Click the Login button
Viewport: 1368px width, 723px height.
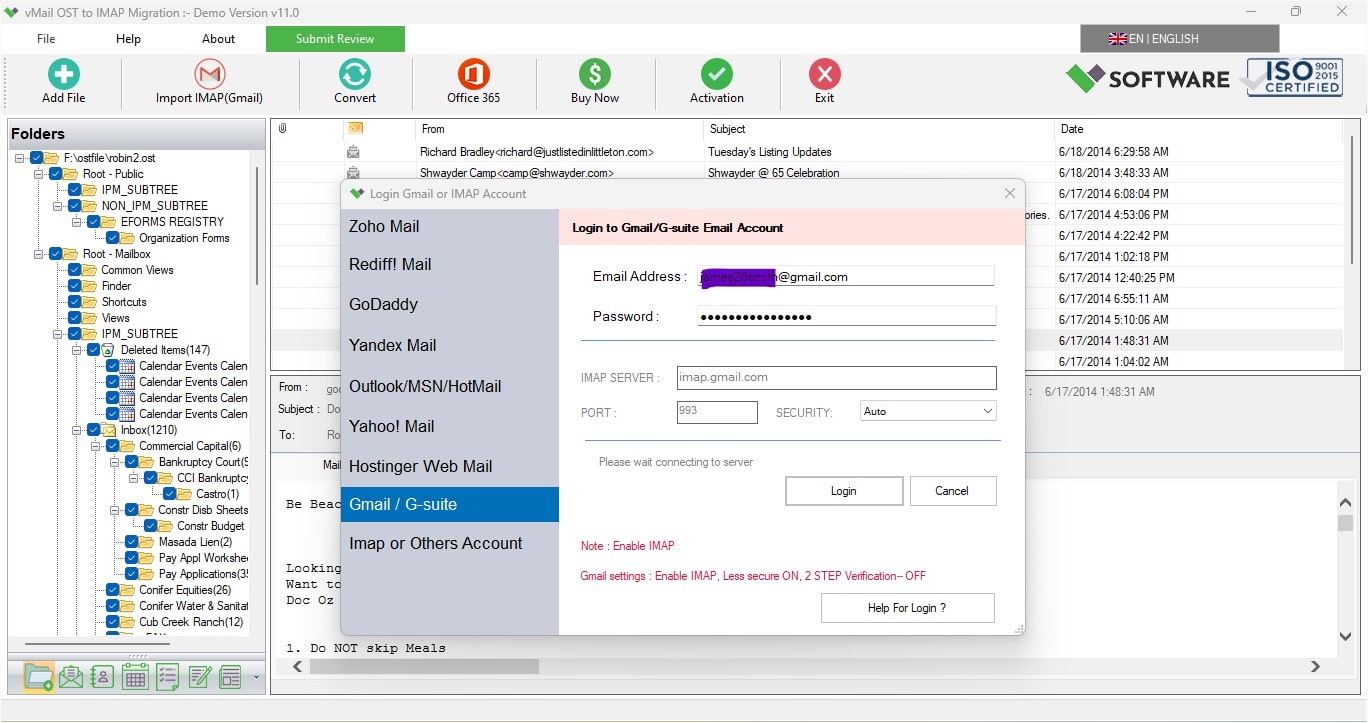tap(844, 491)
